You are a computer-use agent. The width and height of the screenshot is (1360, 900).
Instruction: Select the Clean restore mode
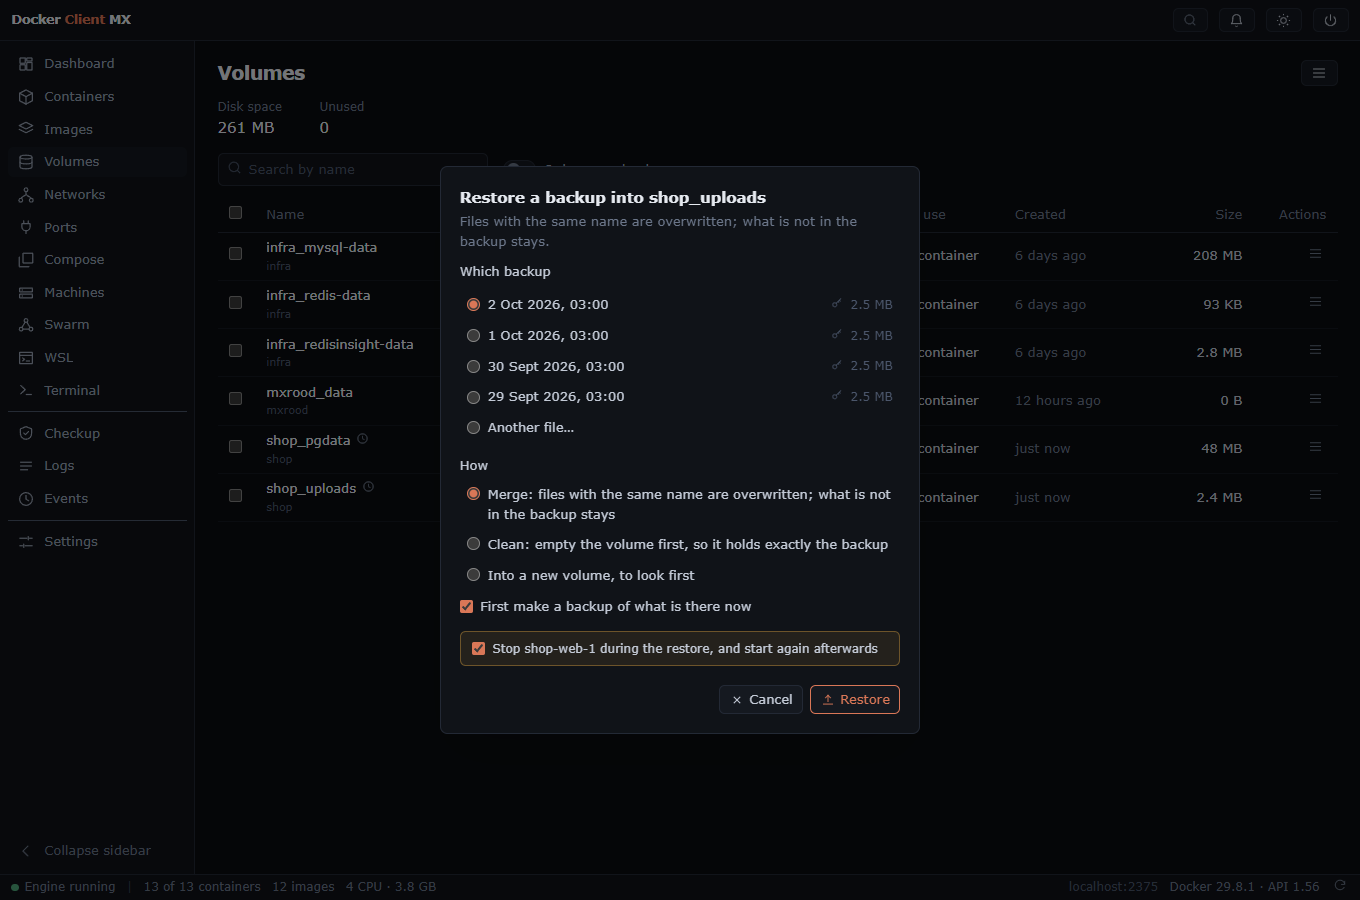click(474, 544)
